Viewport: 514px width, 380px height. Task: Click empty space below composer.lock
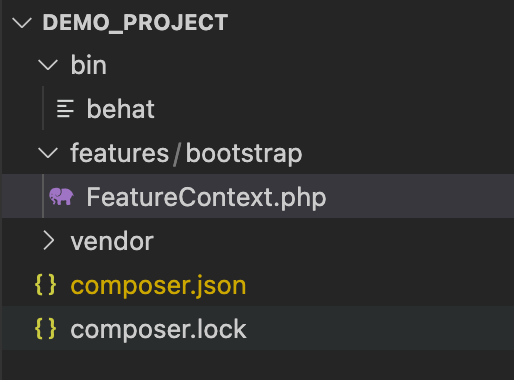257,365
